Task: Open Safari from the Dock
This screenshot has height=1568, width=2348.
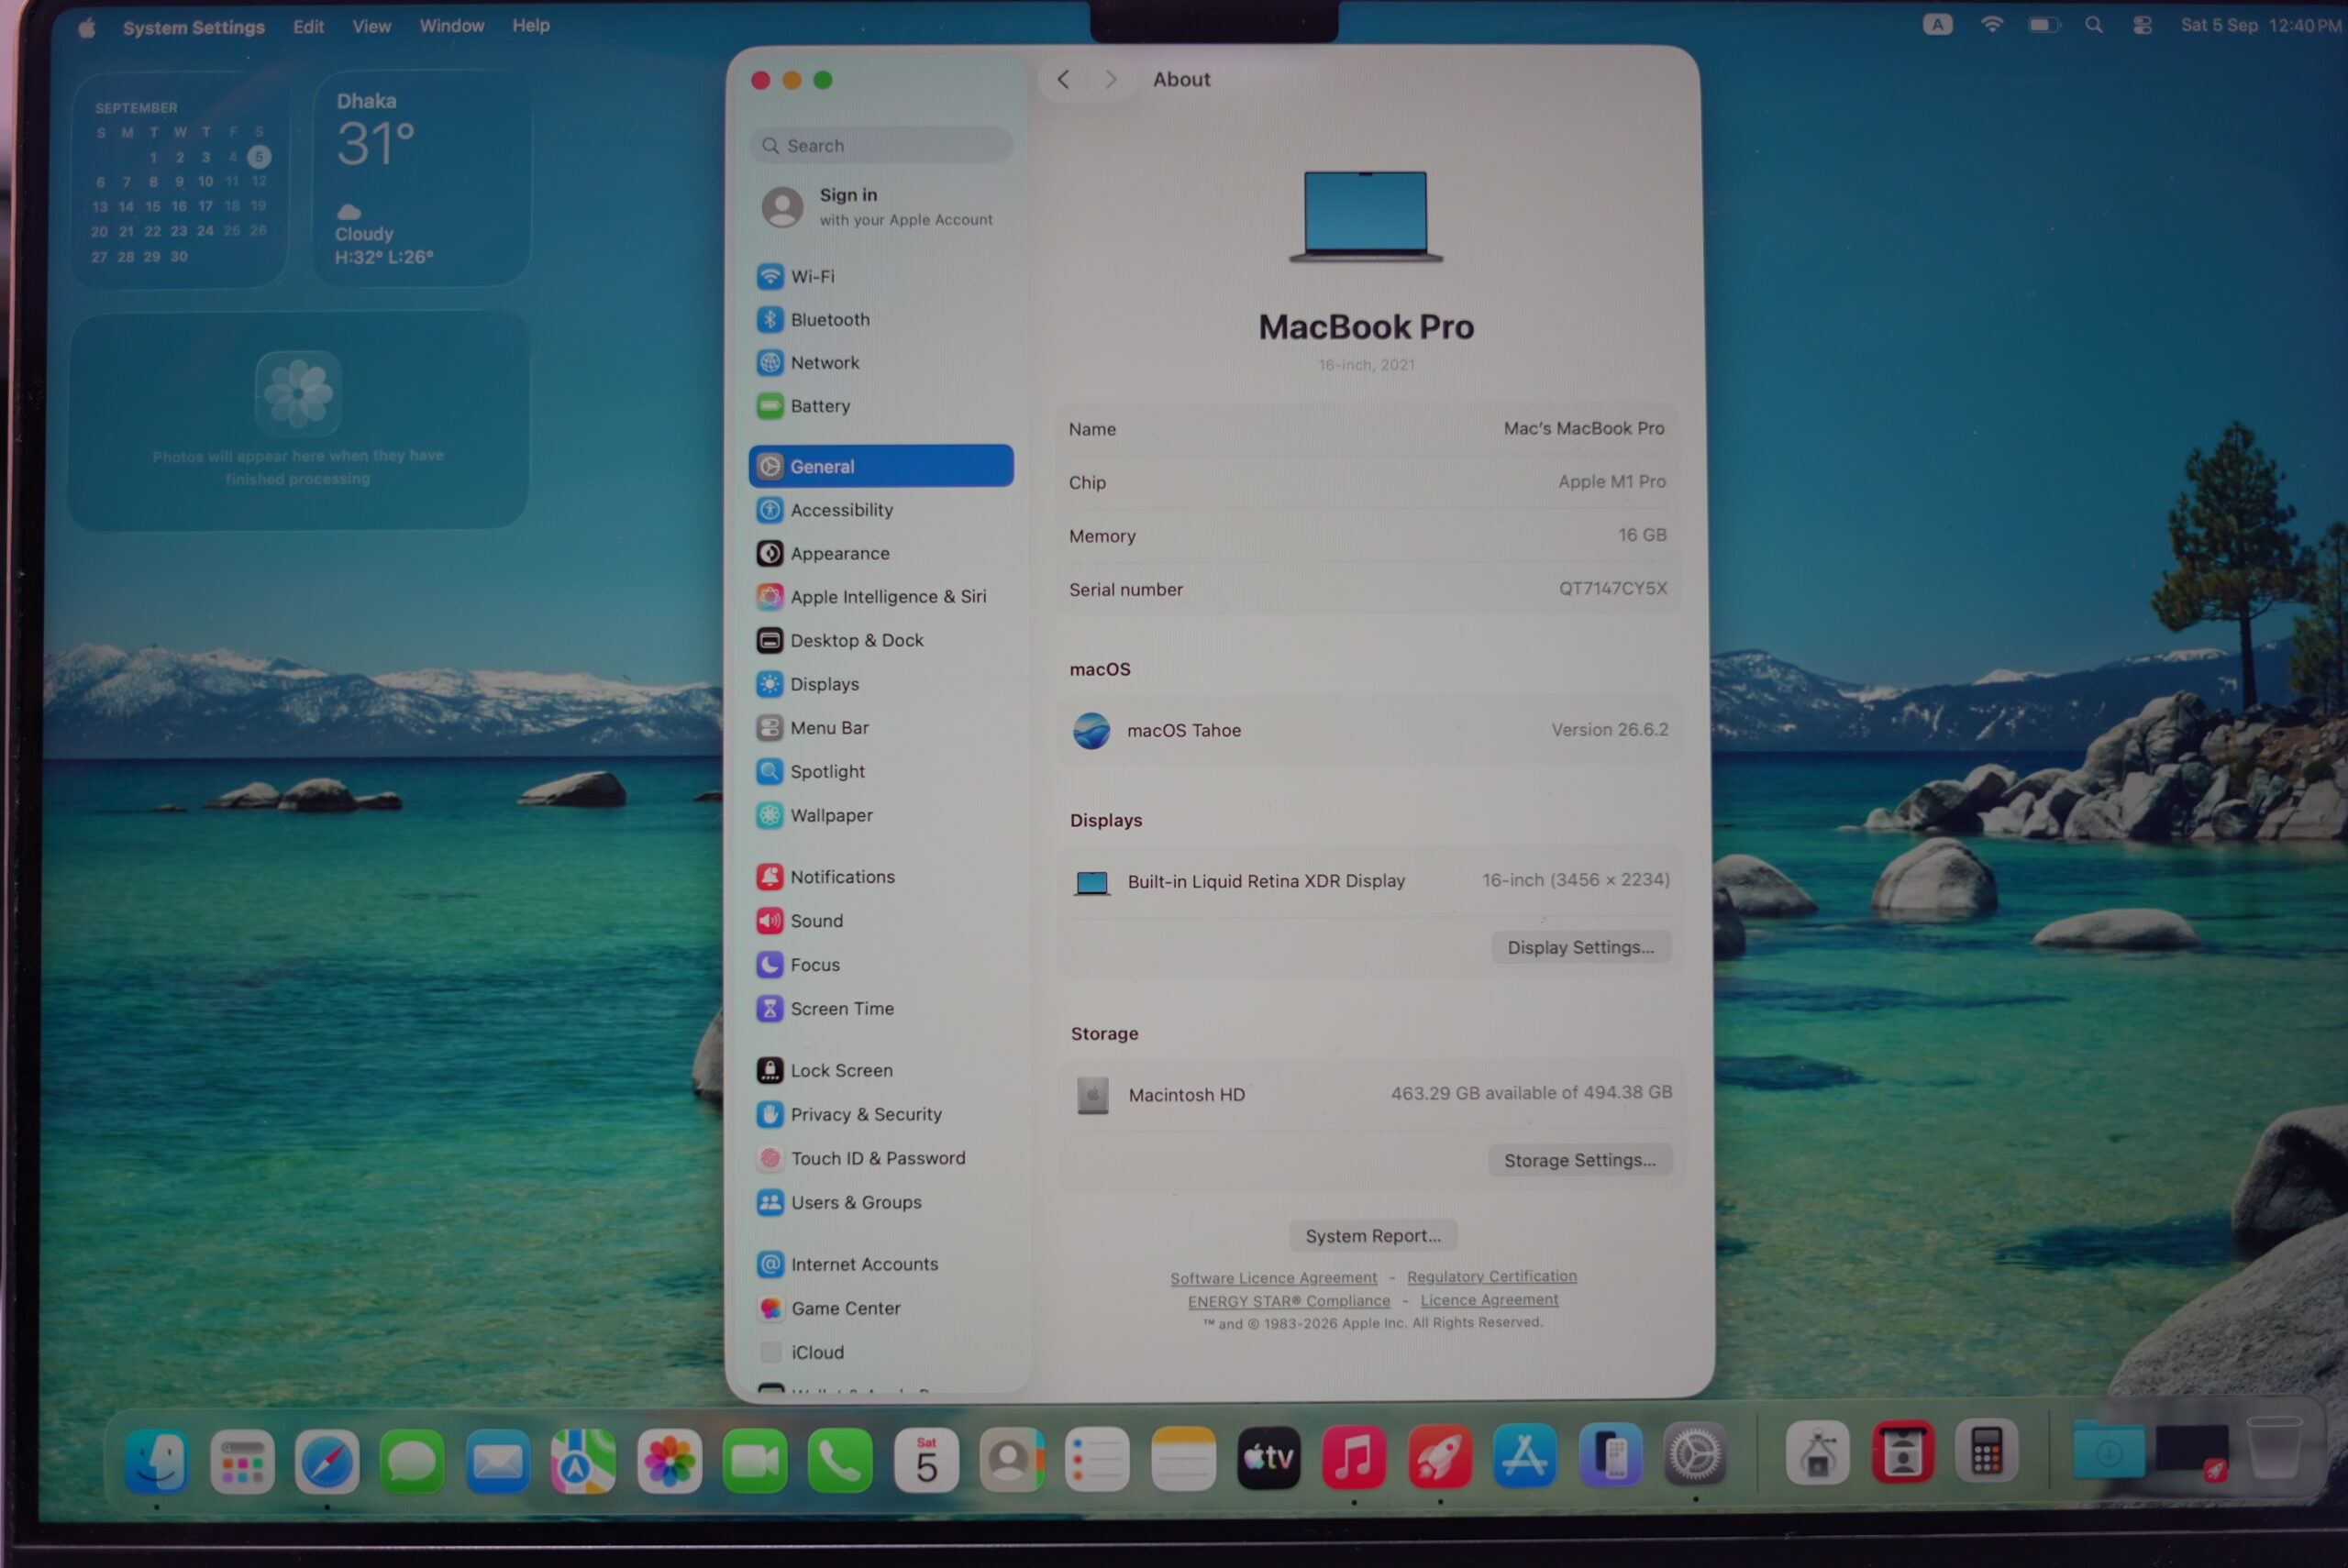Action: 327,1461
